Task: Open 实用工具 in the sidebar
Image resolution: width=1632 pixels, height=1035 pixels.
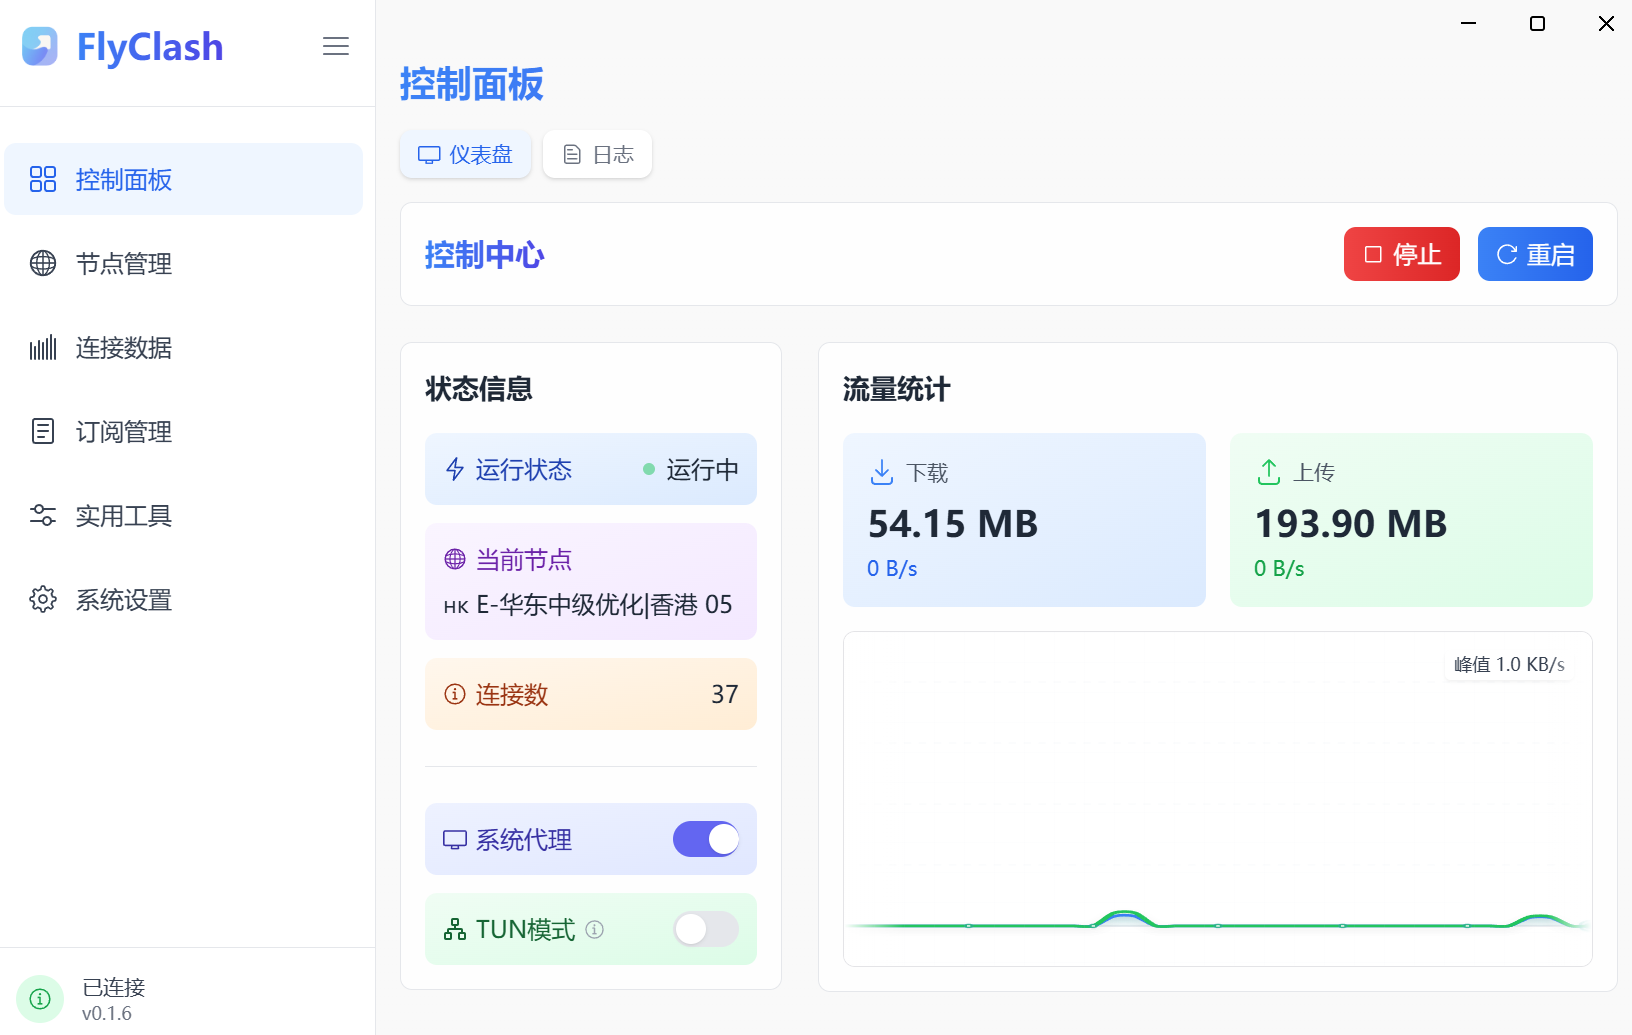Action: tap(184, 515)
